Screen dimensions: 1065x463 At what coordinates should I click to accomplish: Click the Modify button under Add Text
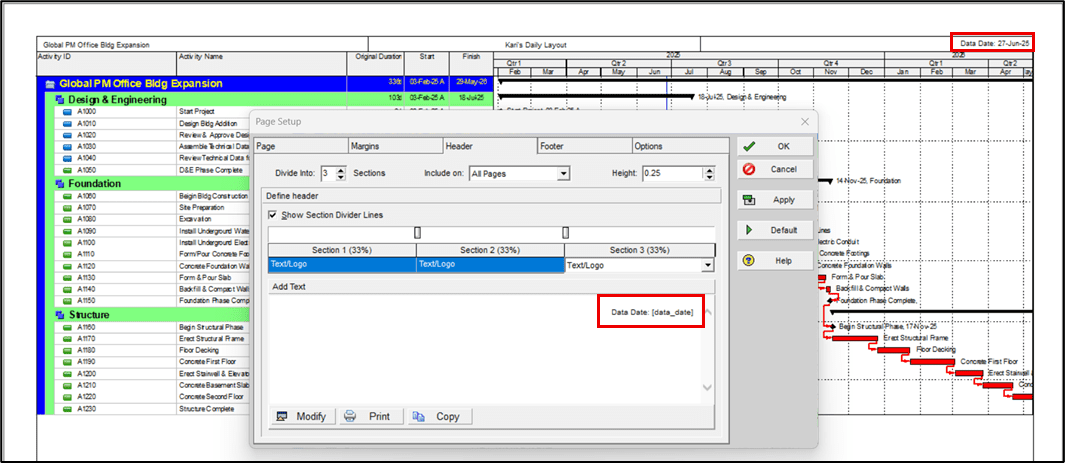pyautogui.click(x=301, y=416)
